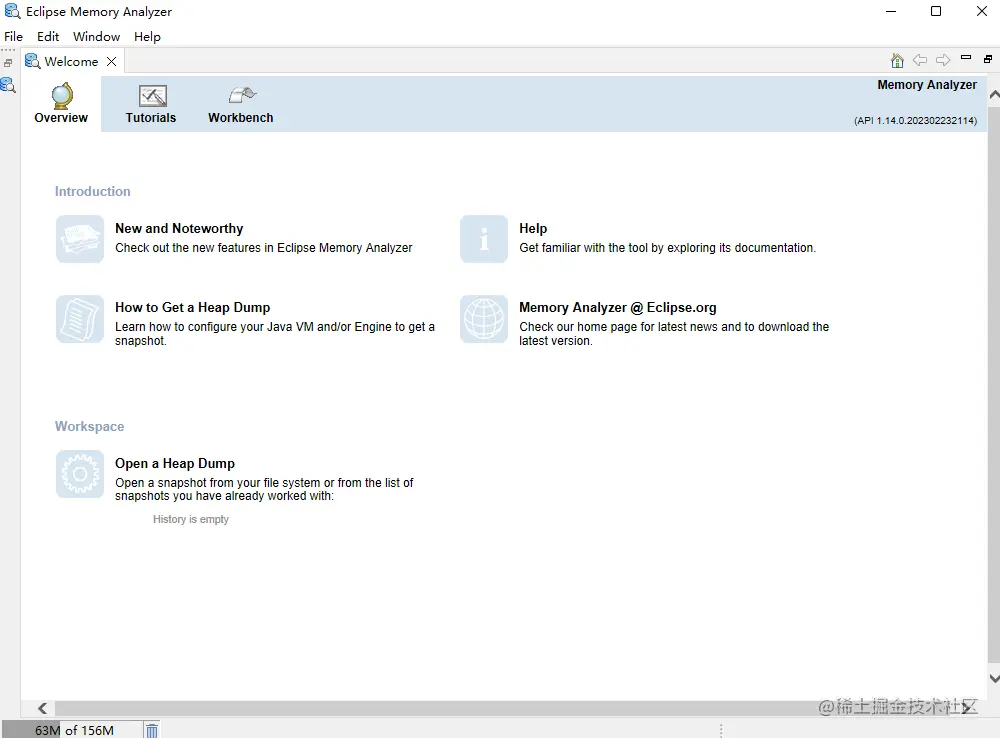Click the Workspace section heading
1000x738 pixels.
[89, 426]
